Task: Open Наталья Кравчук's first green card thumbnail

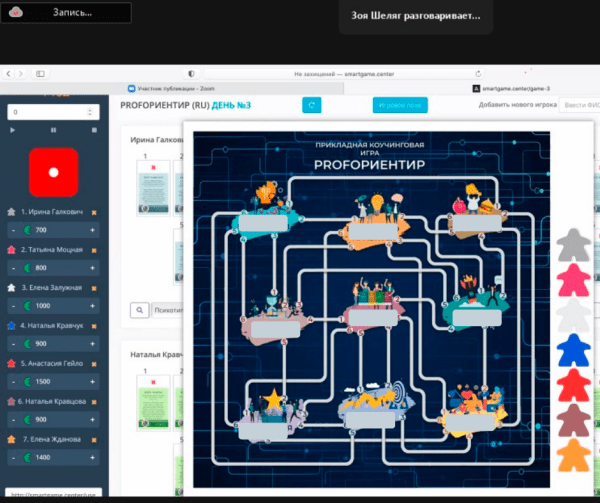Action: [x=153, y=403]
